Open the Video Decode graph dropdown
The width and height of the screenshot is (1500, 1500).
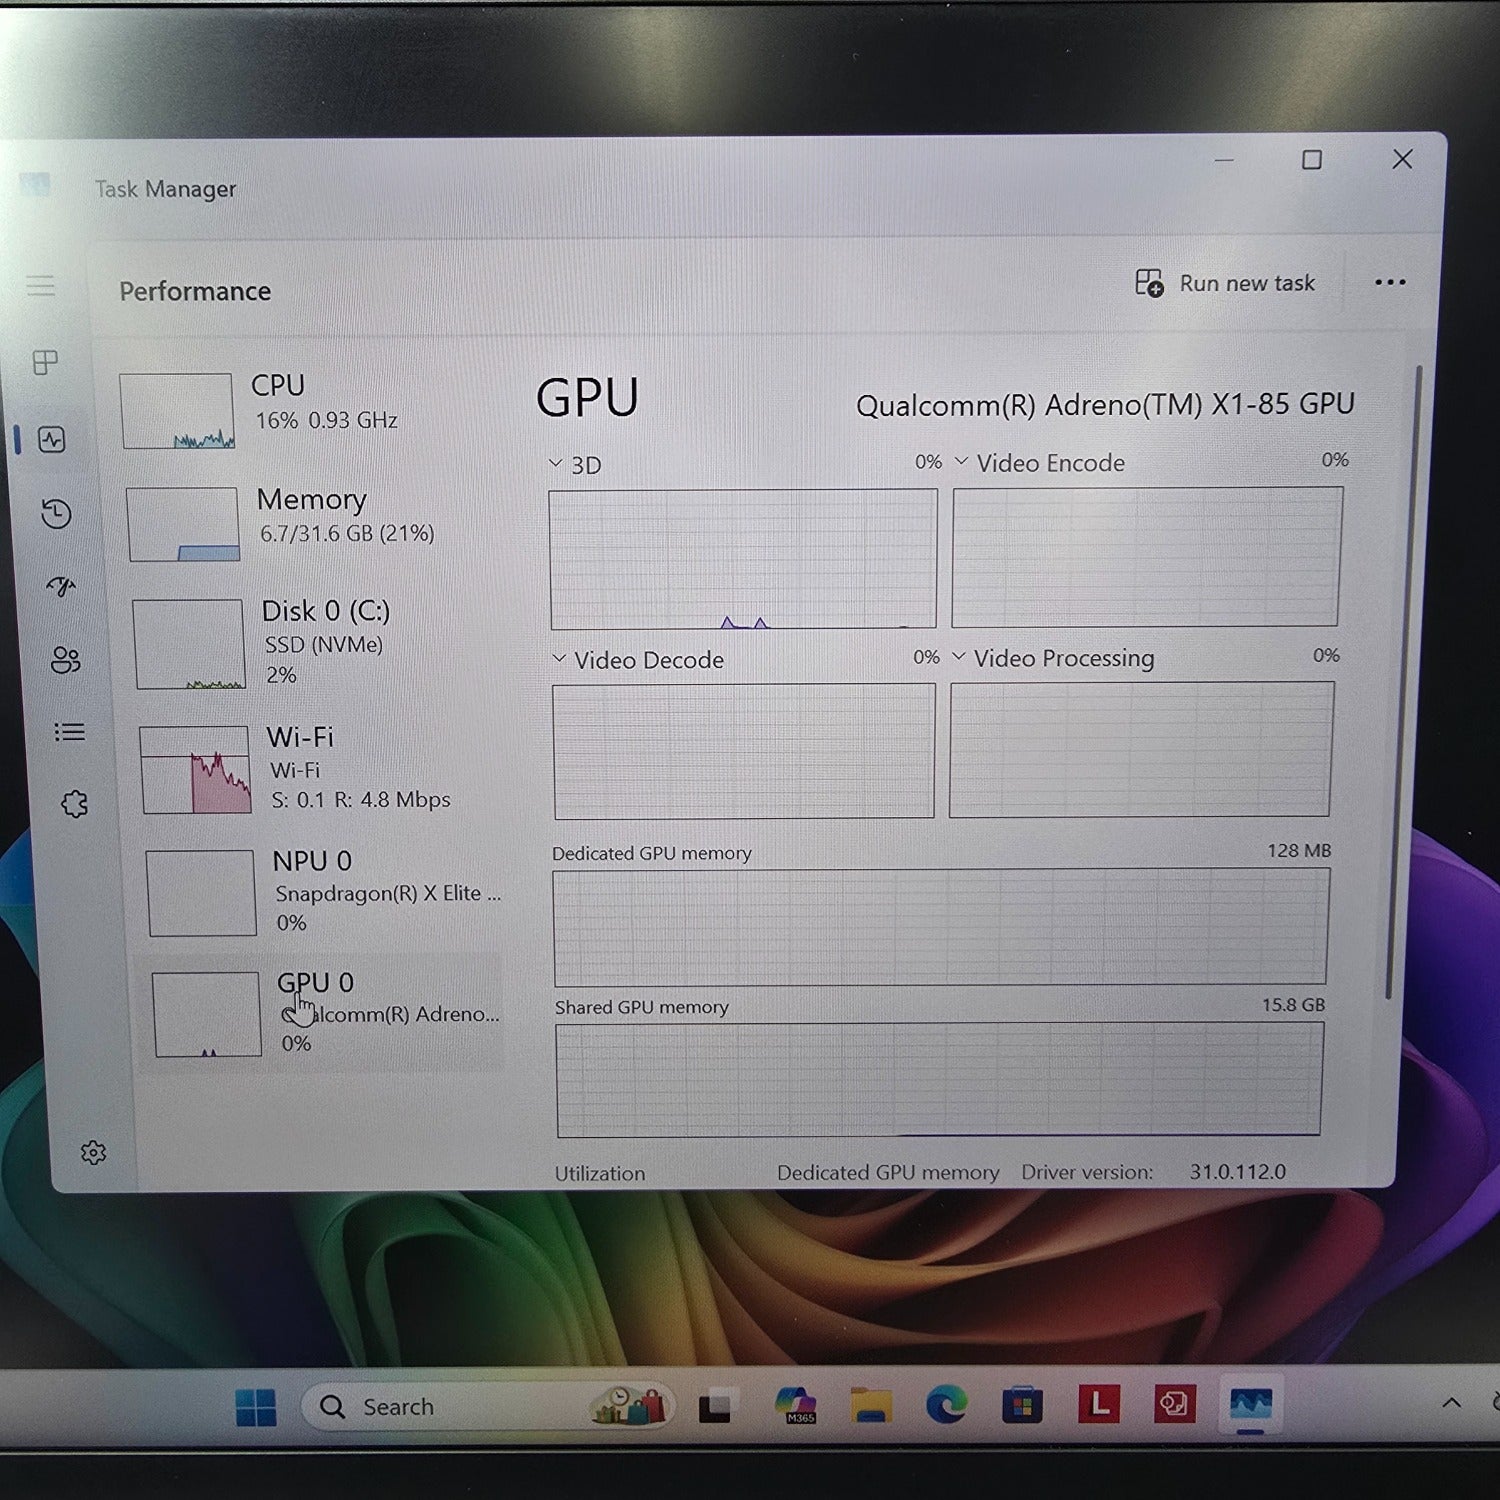[560, 659]
